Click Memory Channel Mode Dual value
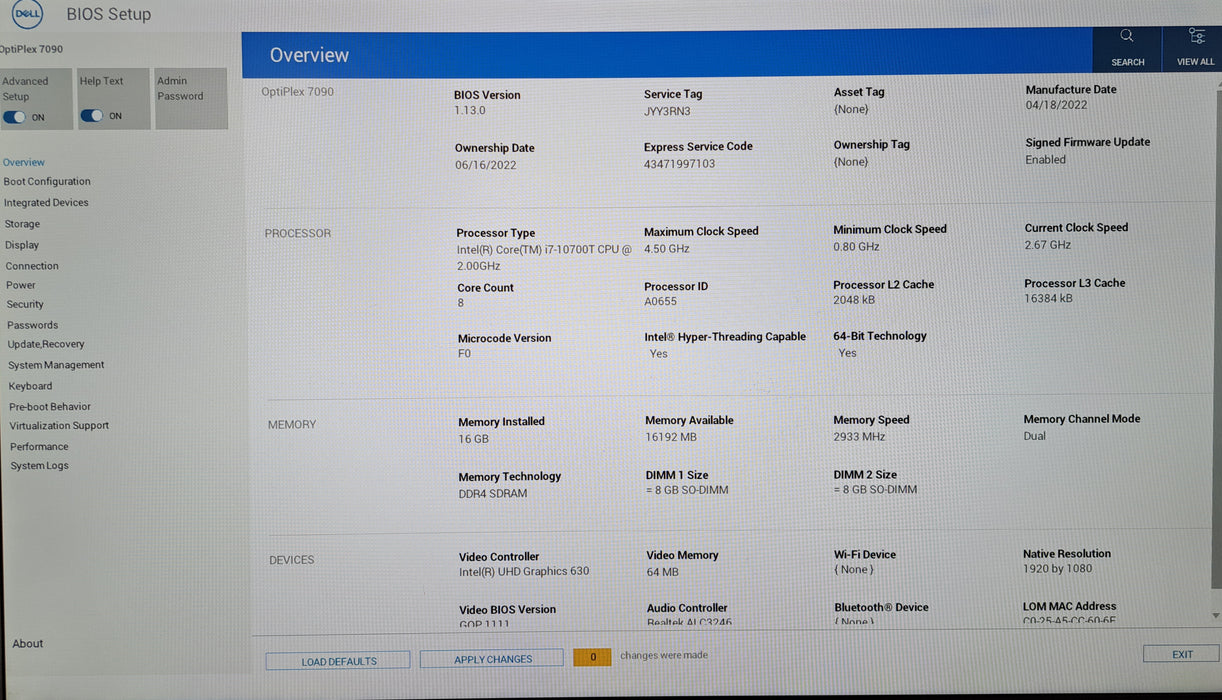Screen dimensions: 1222x700 click(1034, 436)
